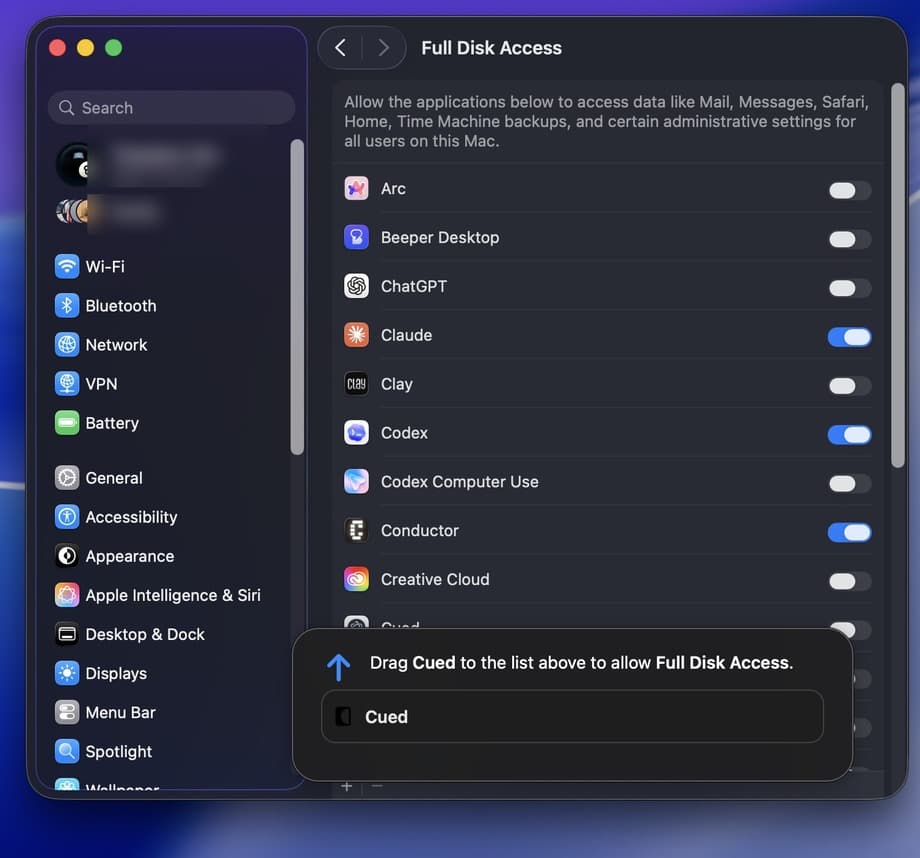Turn on the ChatGPT toggle
Image resolution: width=920 pixels, height=858 pixels.
pos(849,288)
